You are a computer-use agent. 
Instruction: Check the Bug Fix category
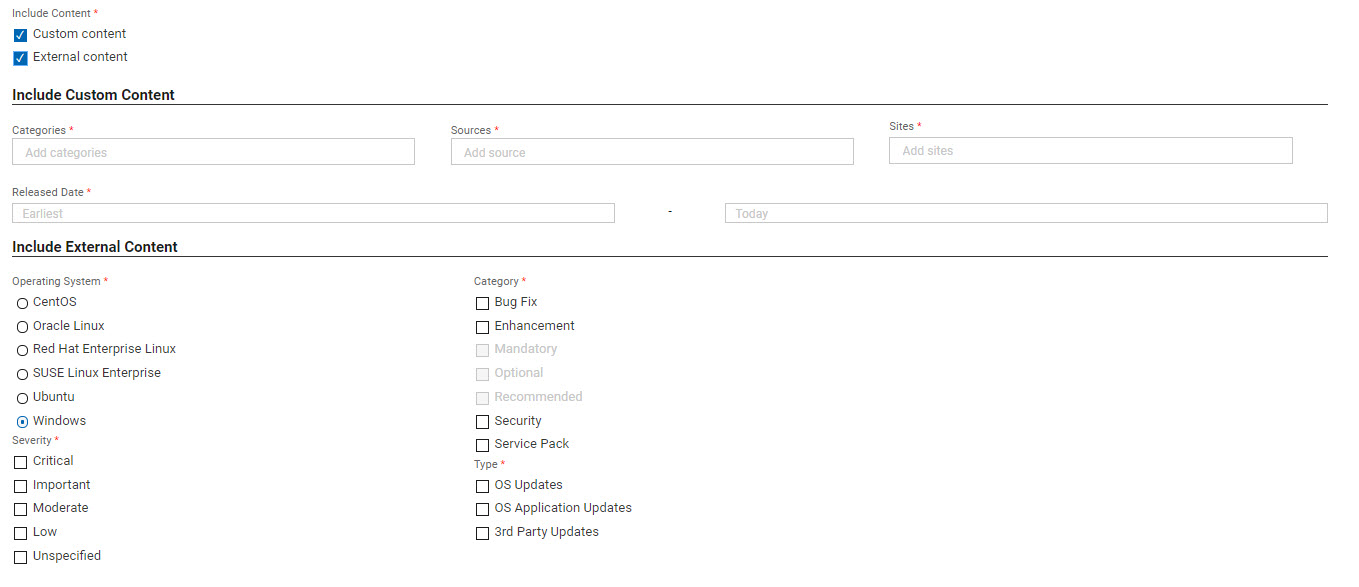[x=483, y=303]
